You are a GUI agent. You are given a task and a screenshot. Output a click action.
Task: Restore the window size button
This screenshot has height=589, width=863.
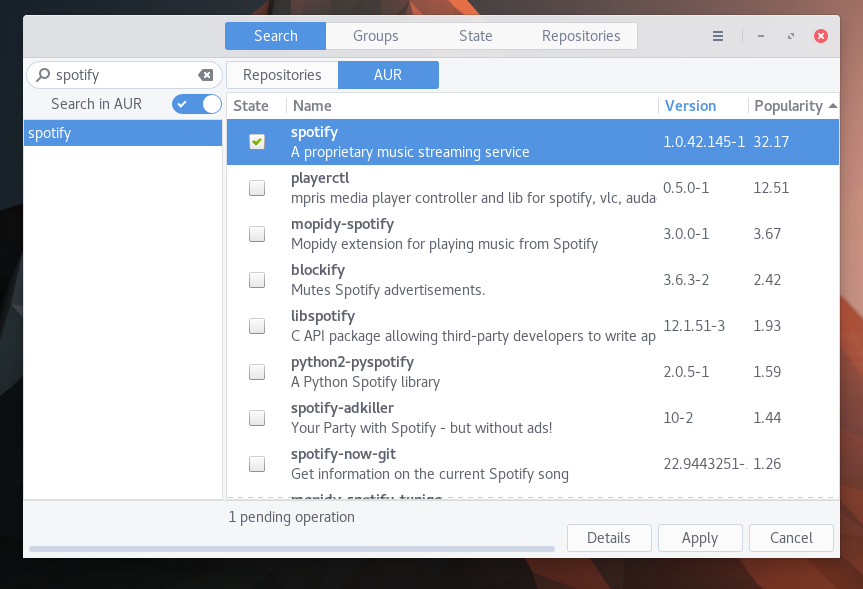[791, 36]
